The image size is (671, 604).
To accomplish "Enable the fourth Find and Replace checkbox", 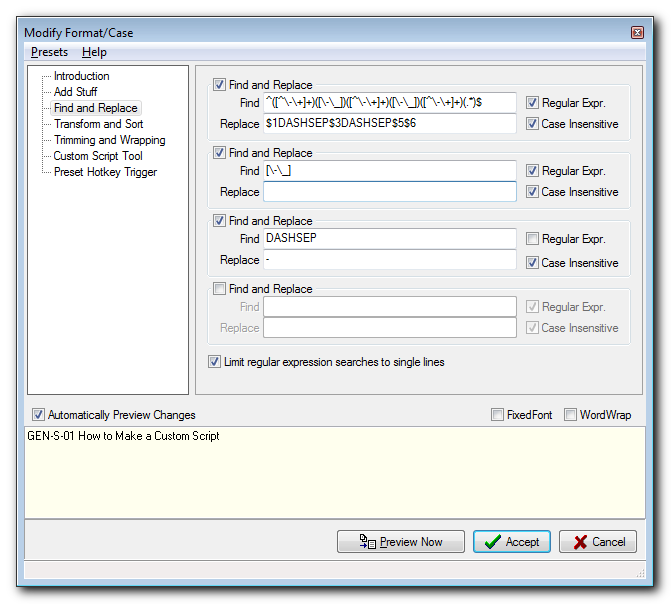I will pos(220,289).
